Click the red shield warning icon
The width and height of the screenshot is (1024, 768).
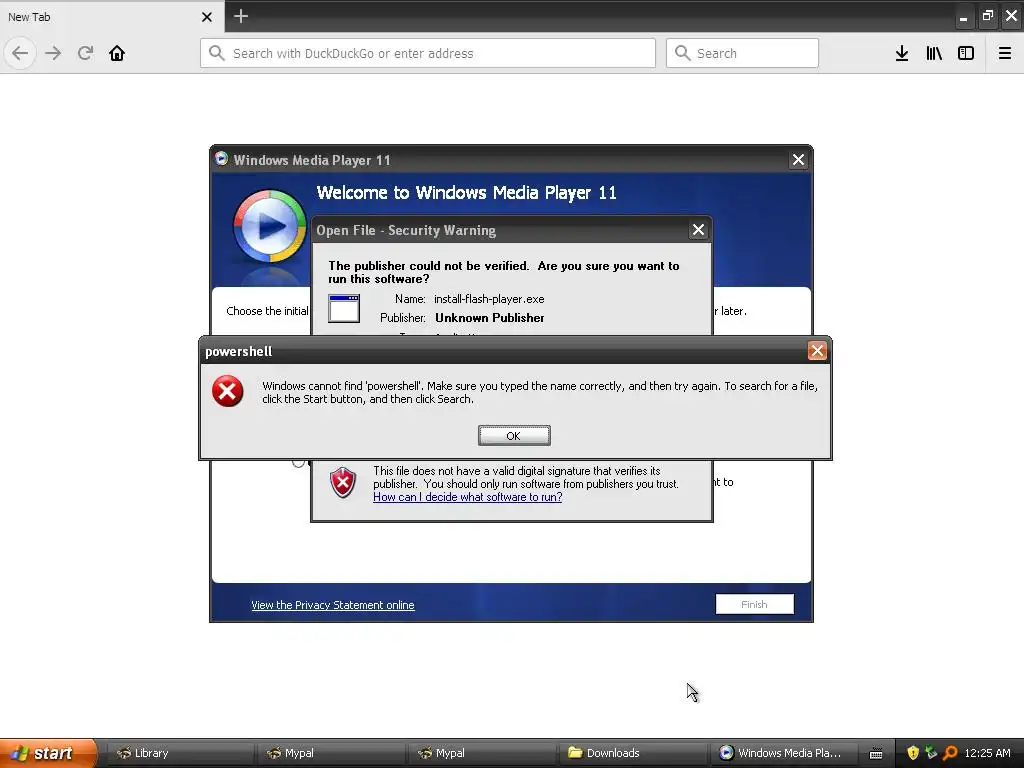[x=343, y=483]
